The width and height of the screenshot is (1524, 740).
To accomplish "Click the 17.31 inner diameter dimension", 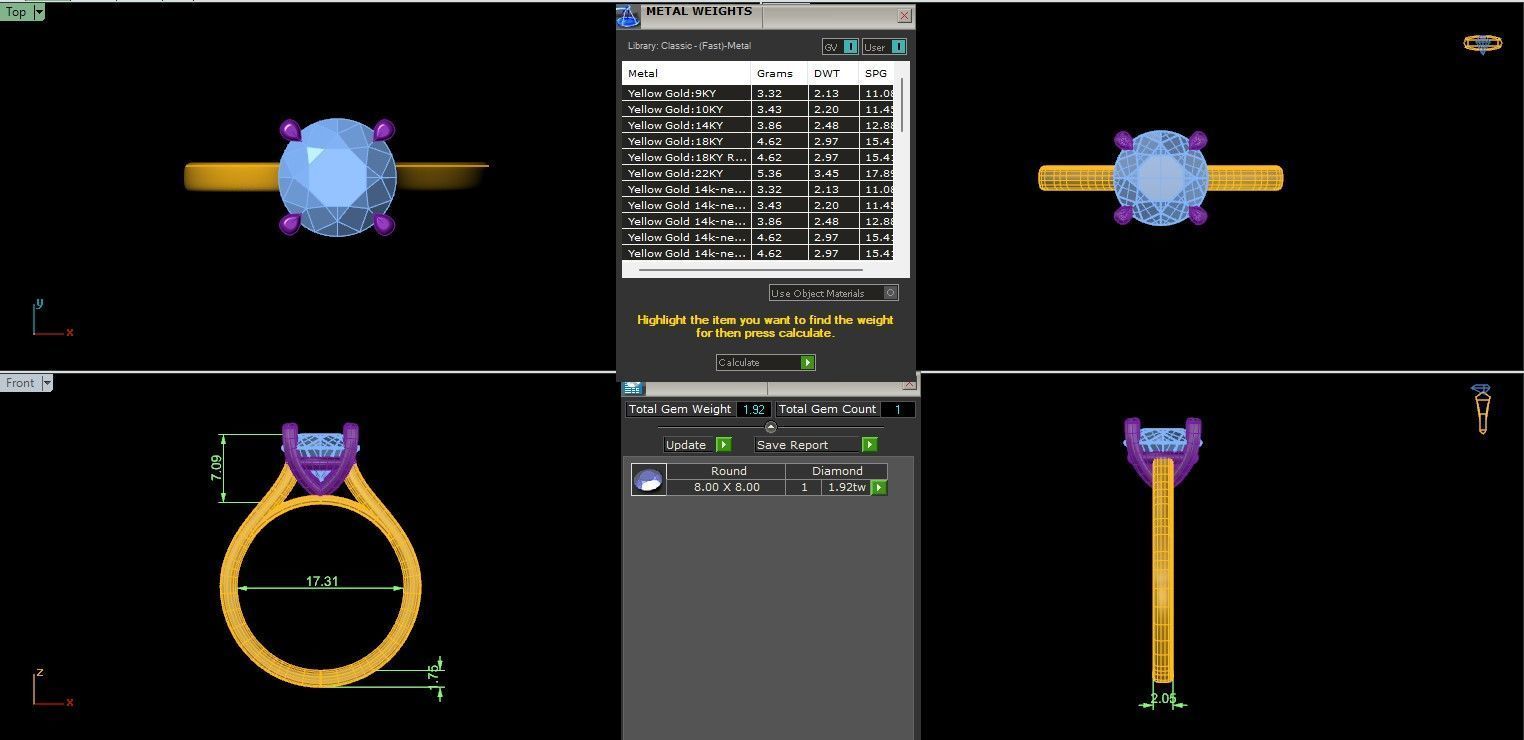I will pos(321,581).
